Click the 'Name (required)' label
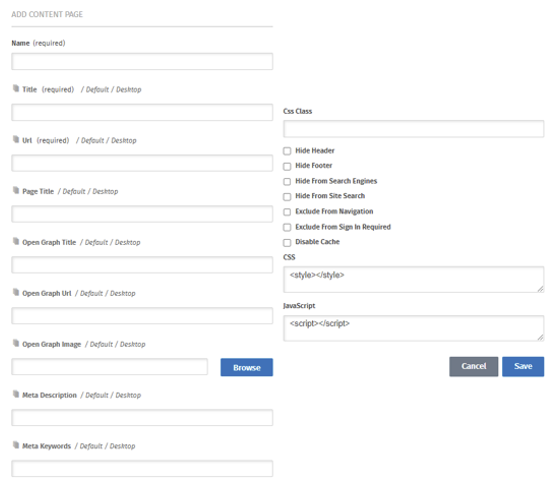The image size is (558, 491). pyautogui.click(x=38, y=43)
